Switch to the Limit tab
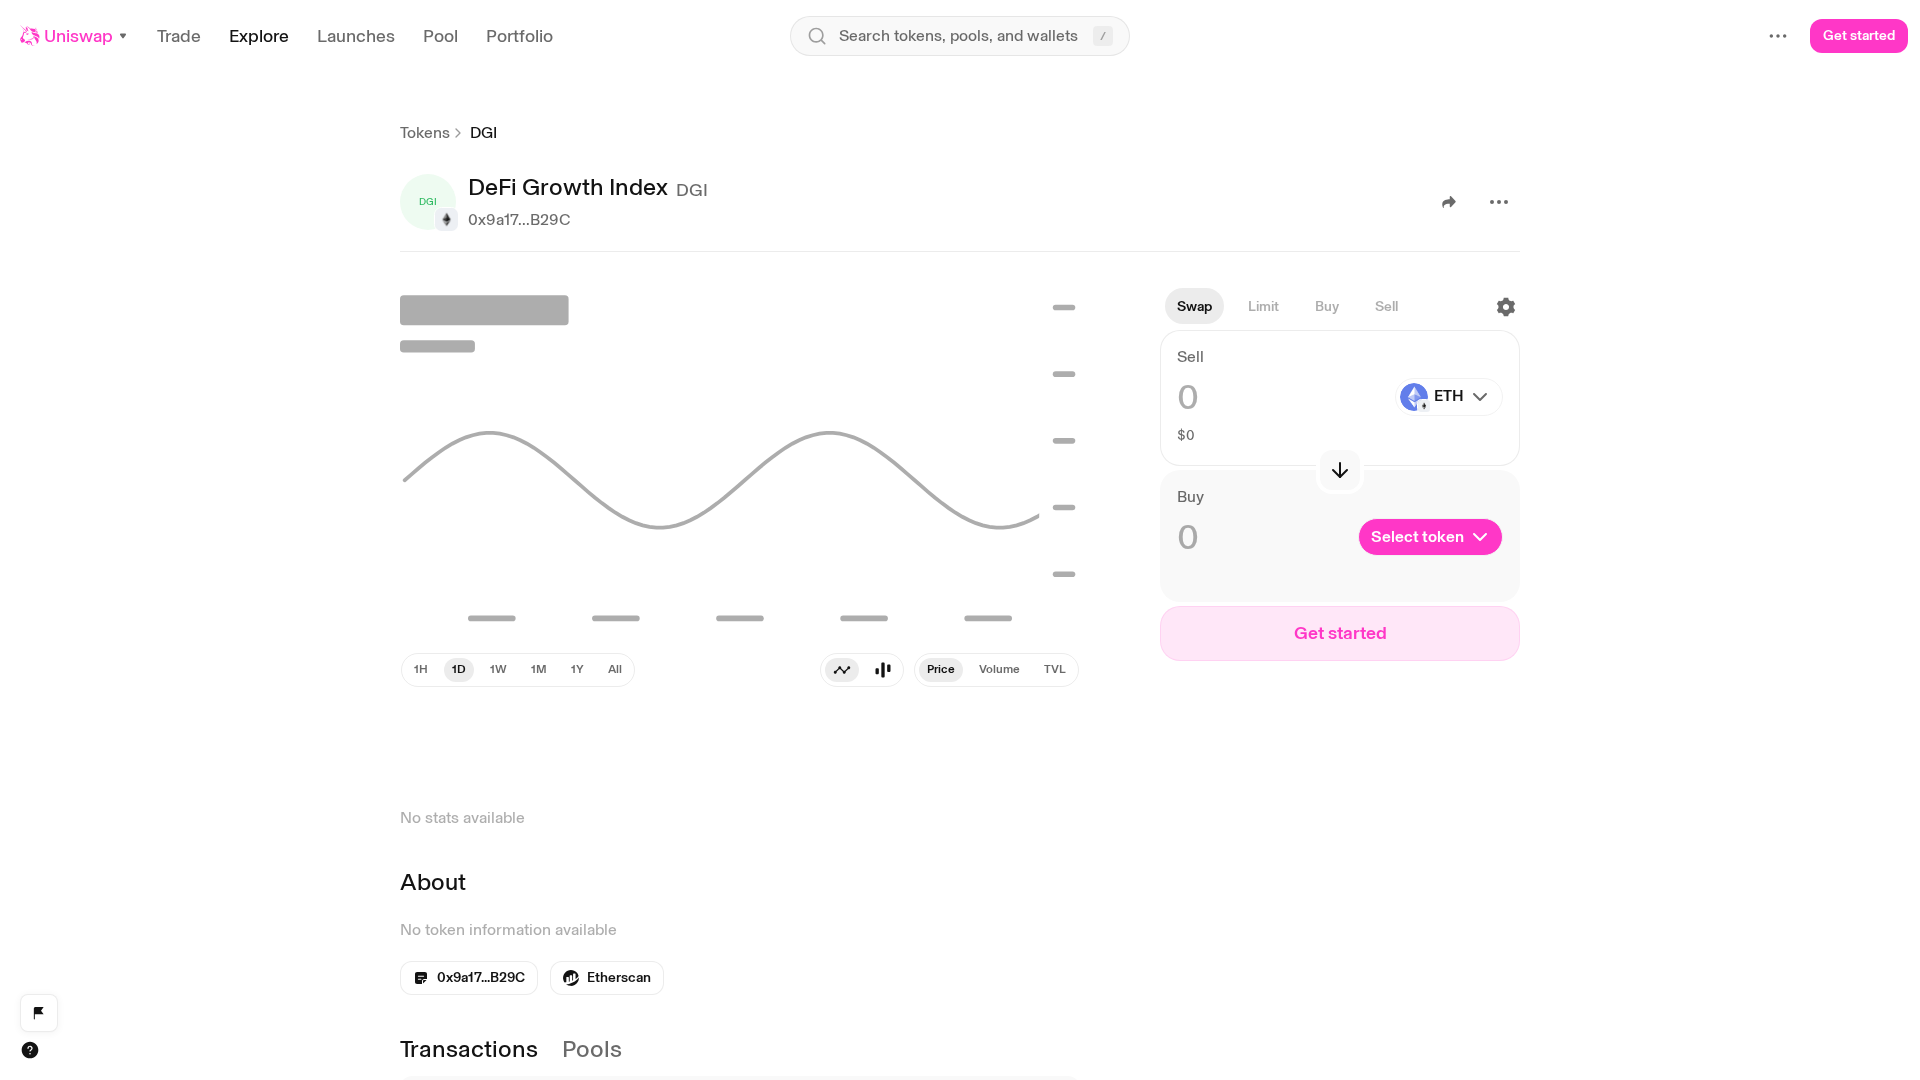Image resolution: width=1920 pixels, height=1080 pixels. pyautogui.click(x=1263, y=307)
